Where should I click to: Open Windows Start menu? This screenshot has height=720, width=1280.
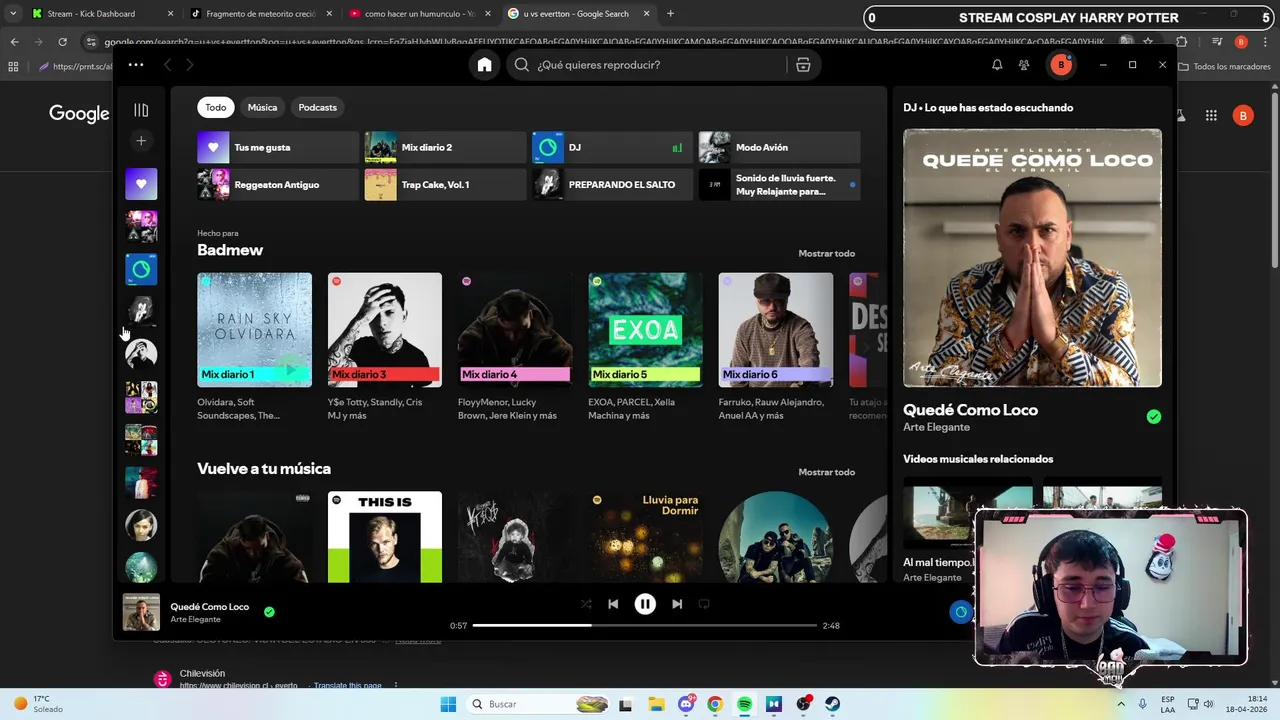pyautogui.click(x=448, y=704)
